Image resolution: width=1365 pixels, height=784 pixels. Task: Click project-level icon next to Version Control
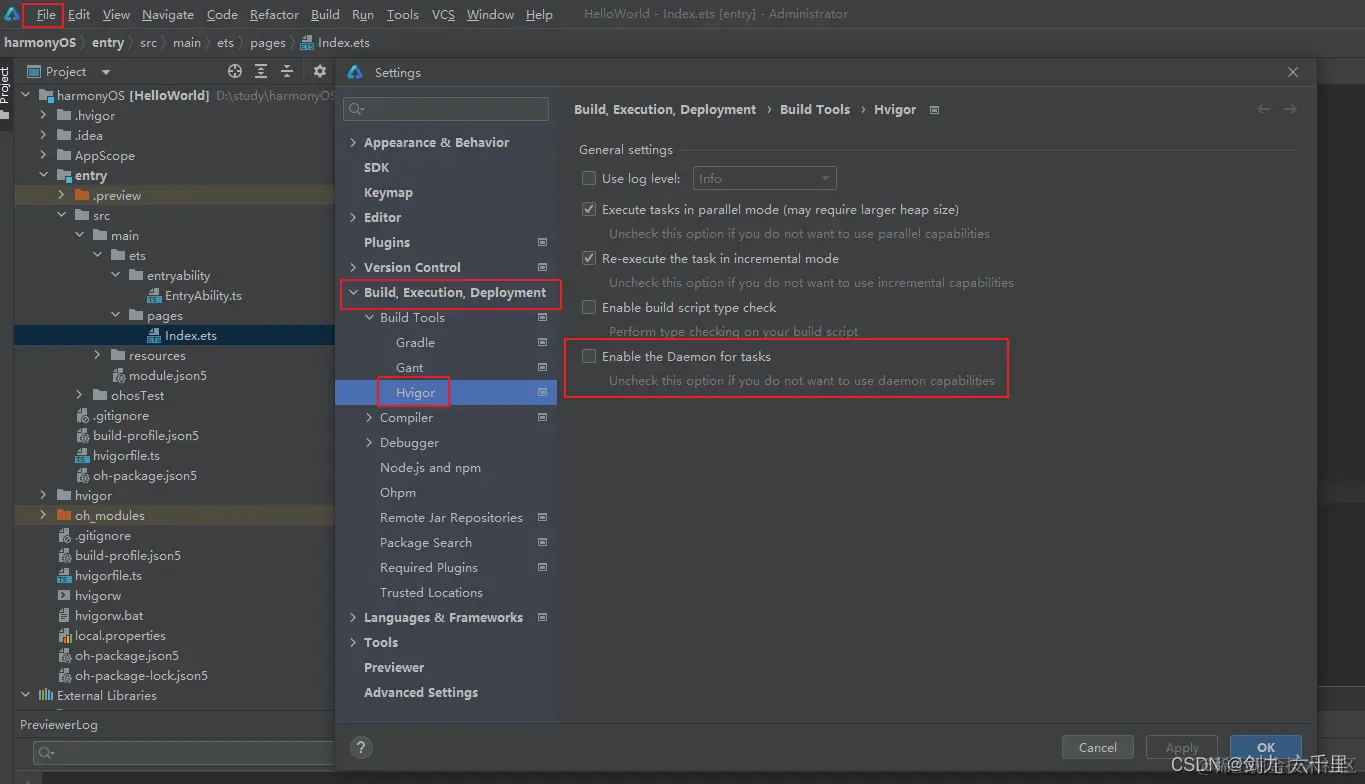click(x=543, y=267)
